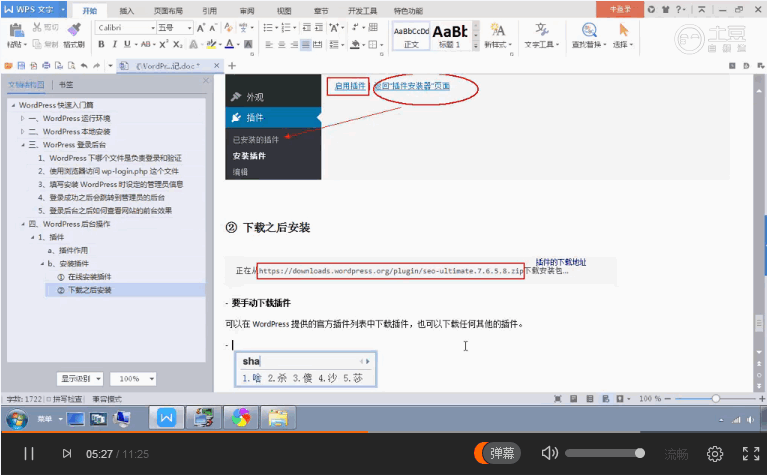Click the character shading icon
The width and height of the screenshot is (767, 475).
[248, 45]
